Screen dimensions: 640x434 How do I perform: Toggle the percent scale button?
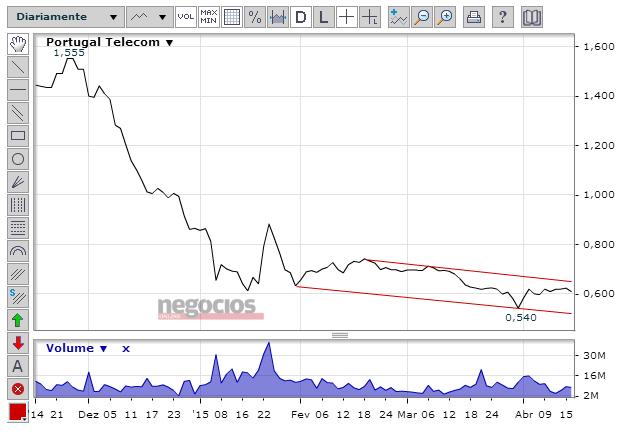(x=255, y=17)
